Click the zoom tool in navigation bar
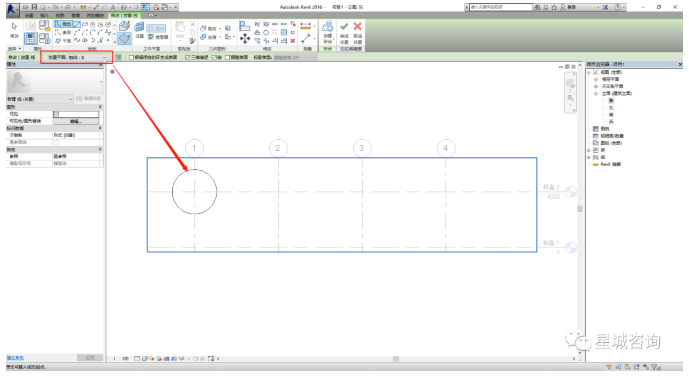The width and height of the screenshot is (689, 377). click(x=570, y=98)
